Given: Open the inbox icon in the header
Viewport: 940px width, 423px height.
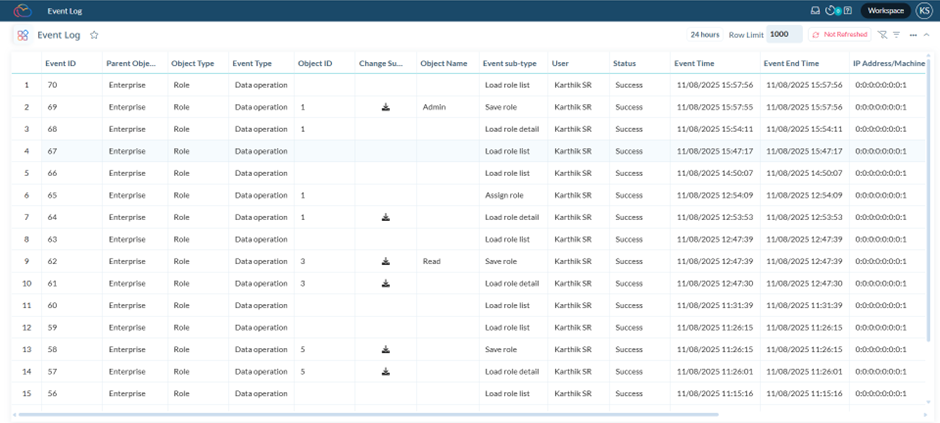Looking at the screenshot, I should 815,11.
